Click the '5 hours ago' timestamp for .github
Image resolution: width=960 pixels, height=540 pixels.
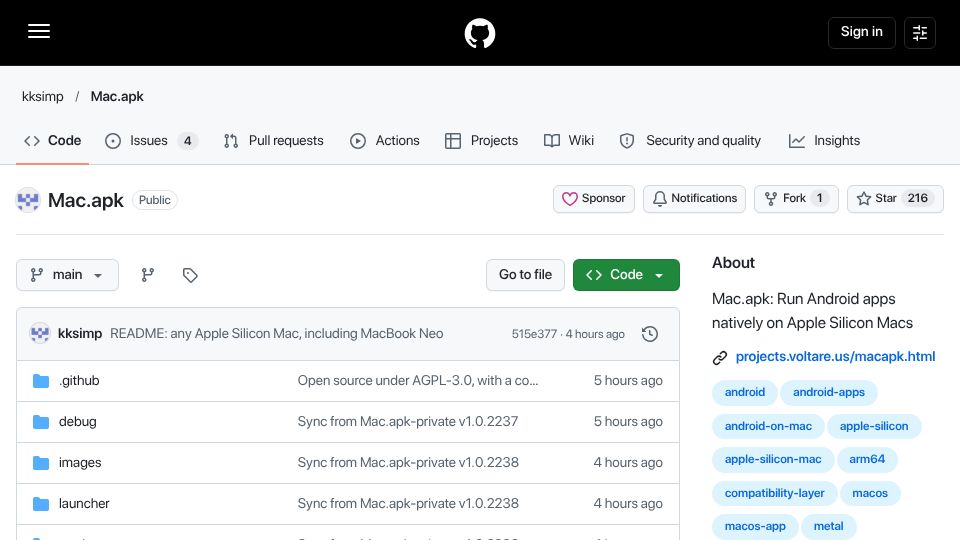[628, 381]
